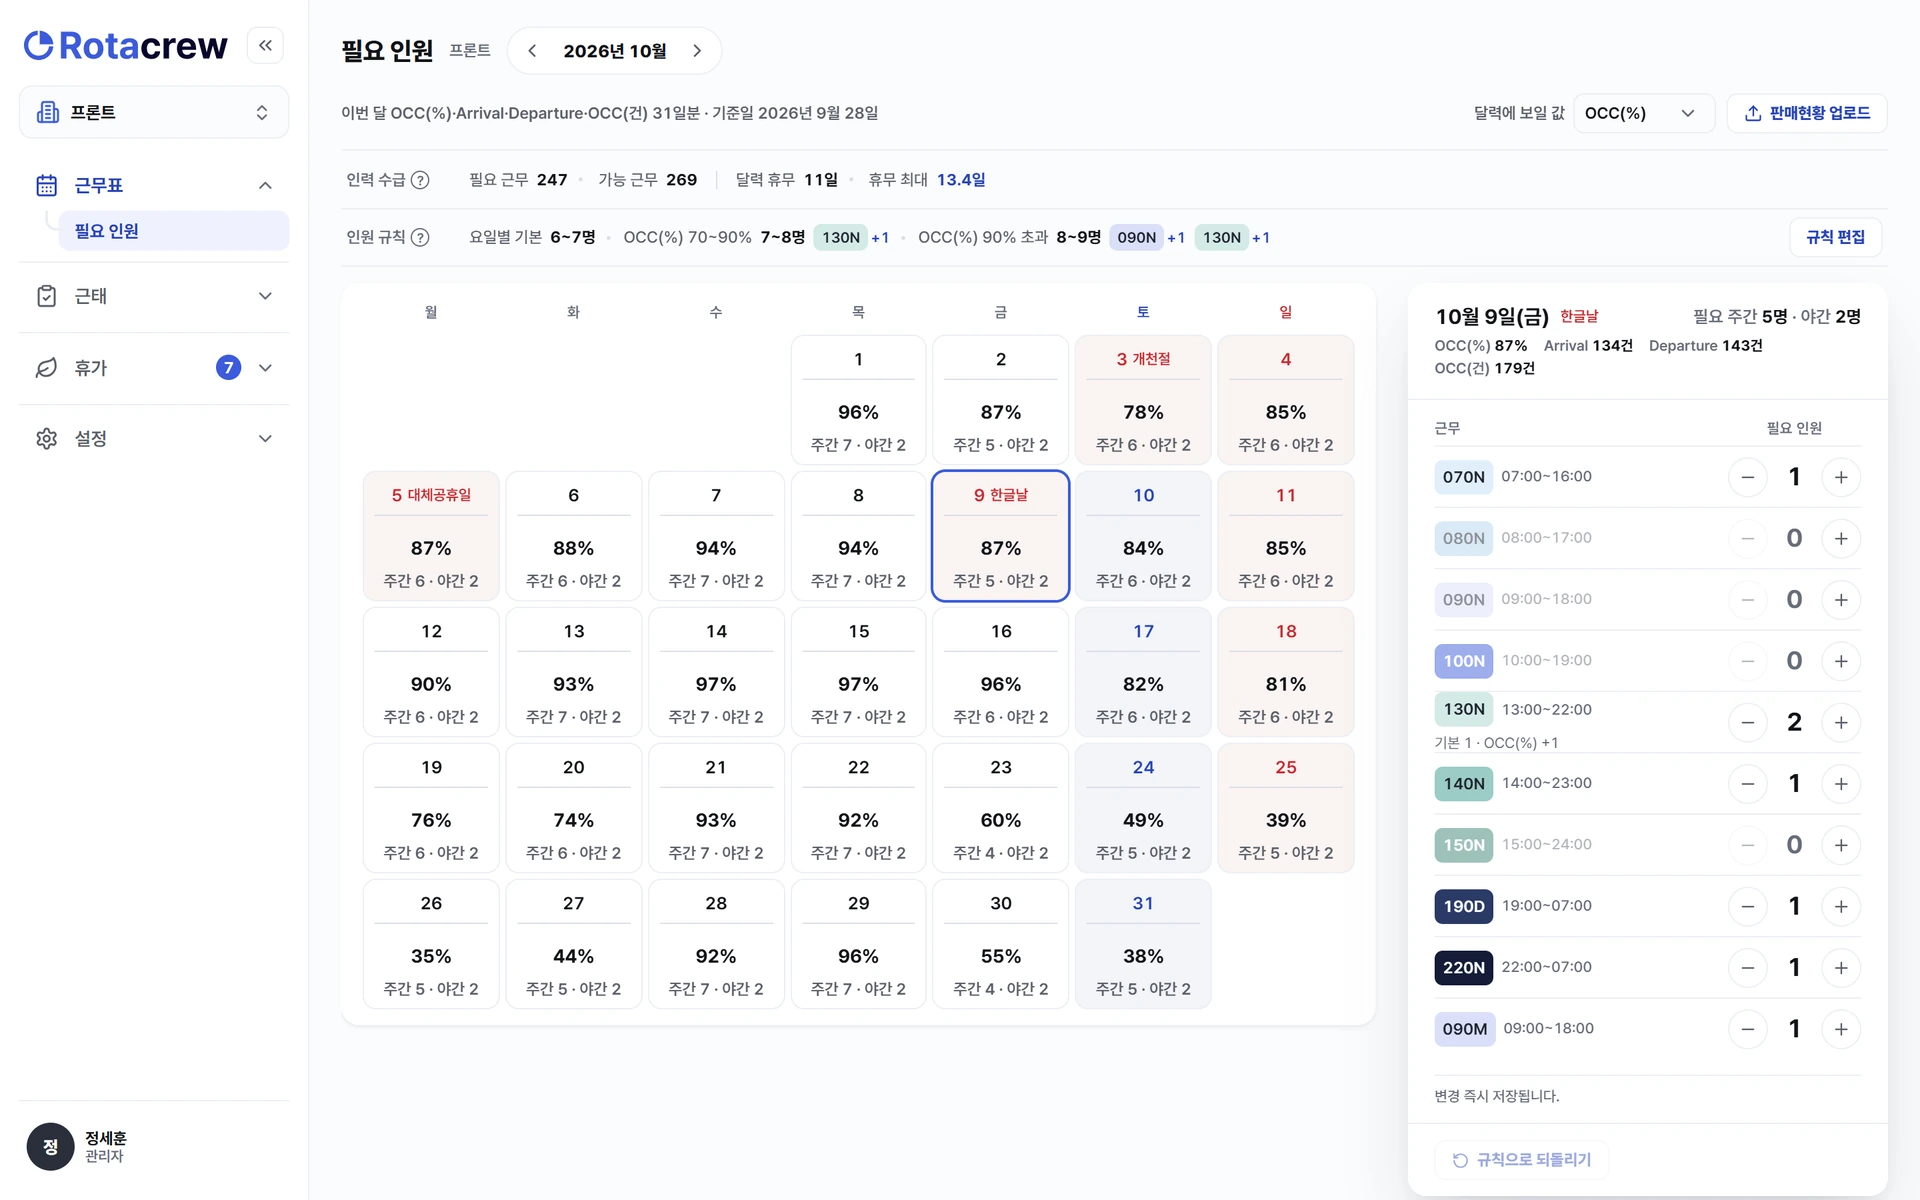
Task: Open the 프론트 department selector
Action: coord(154,112)
